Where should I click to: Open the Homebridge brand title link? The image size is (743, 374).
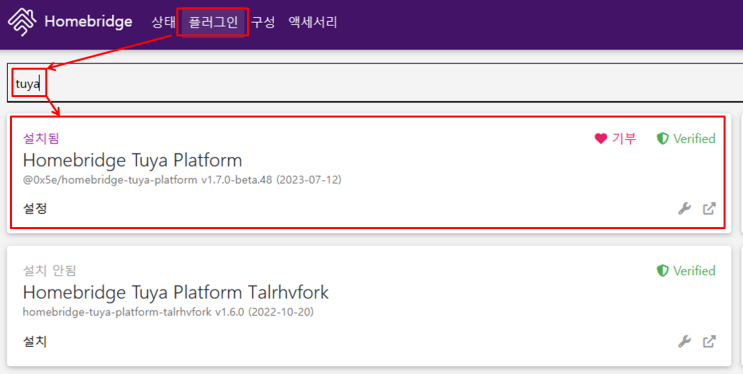click(88, 22)
